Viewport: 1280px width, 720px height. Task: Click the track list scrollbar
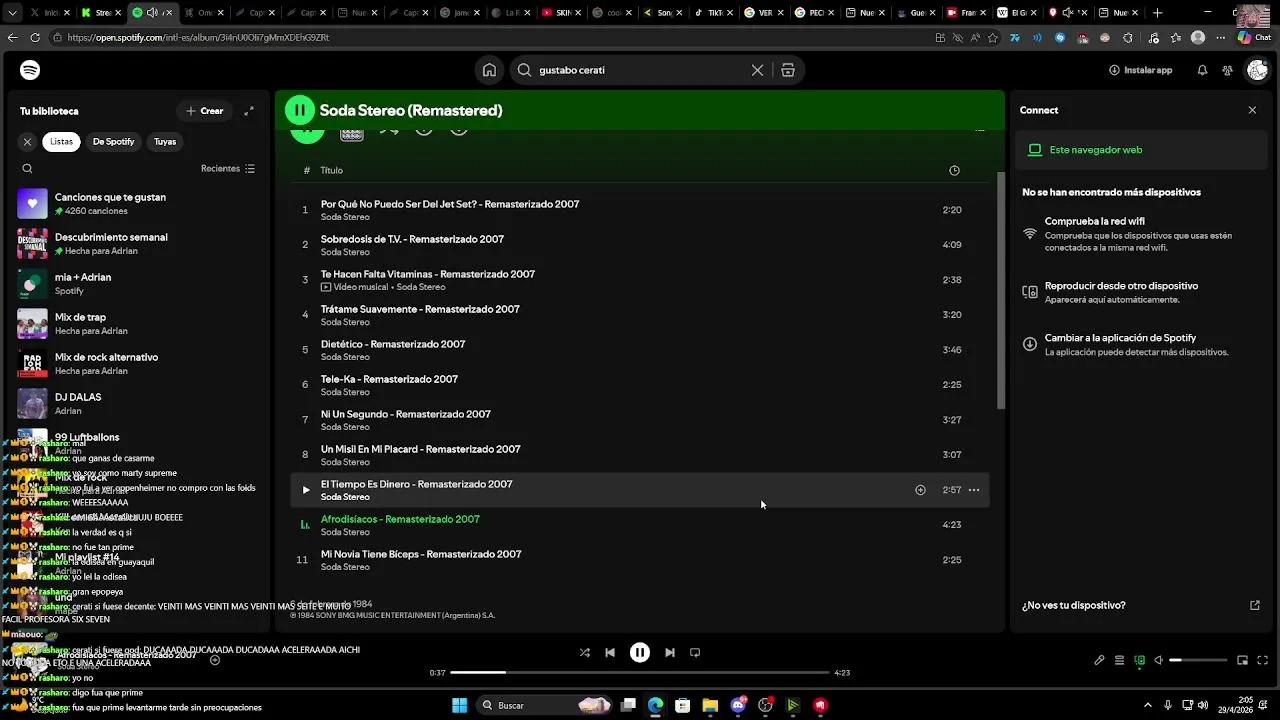1000,290
